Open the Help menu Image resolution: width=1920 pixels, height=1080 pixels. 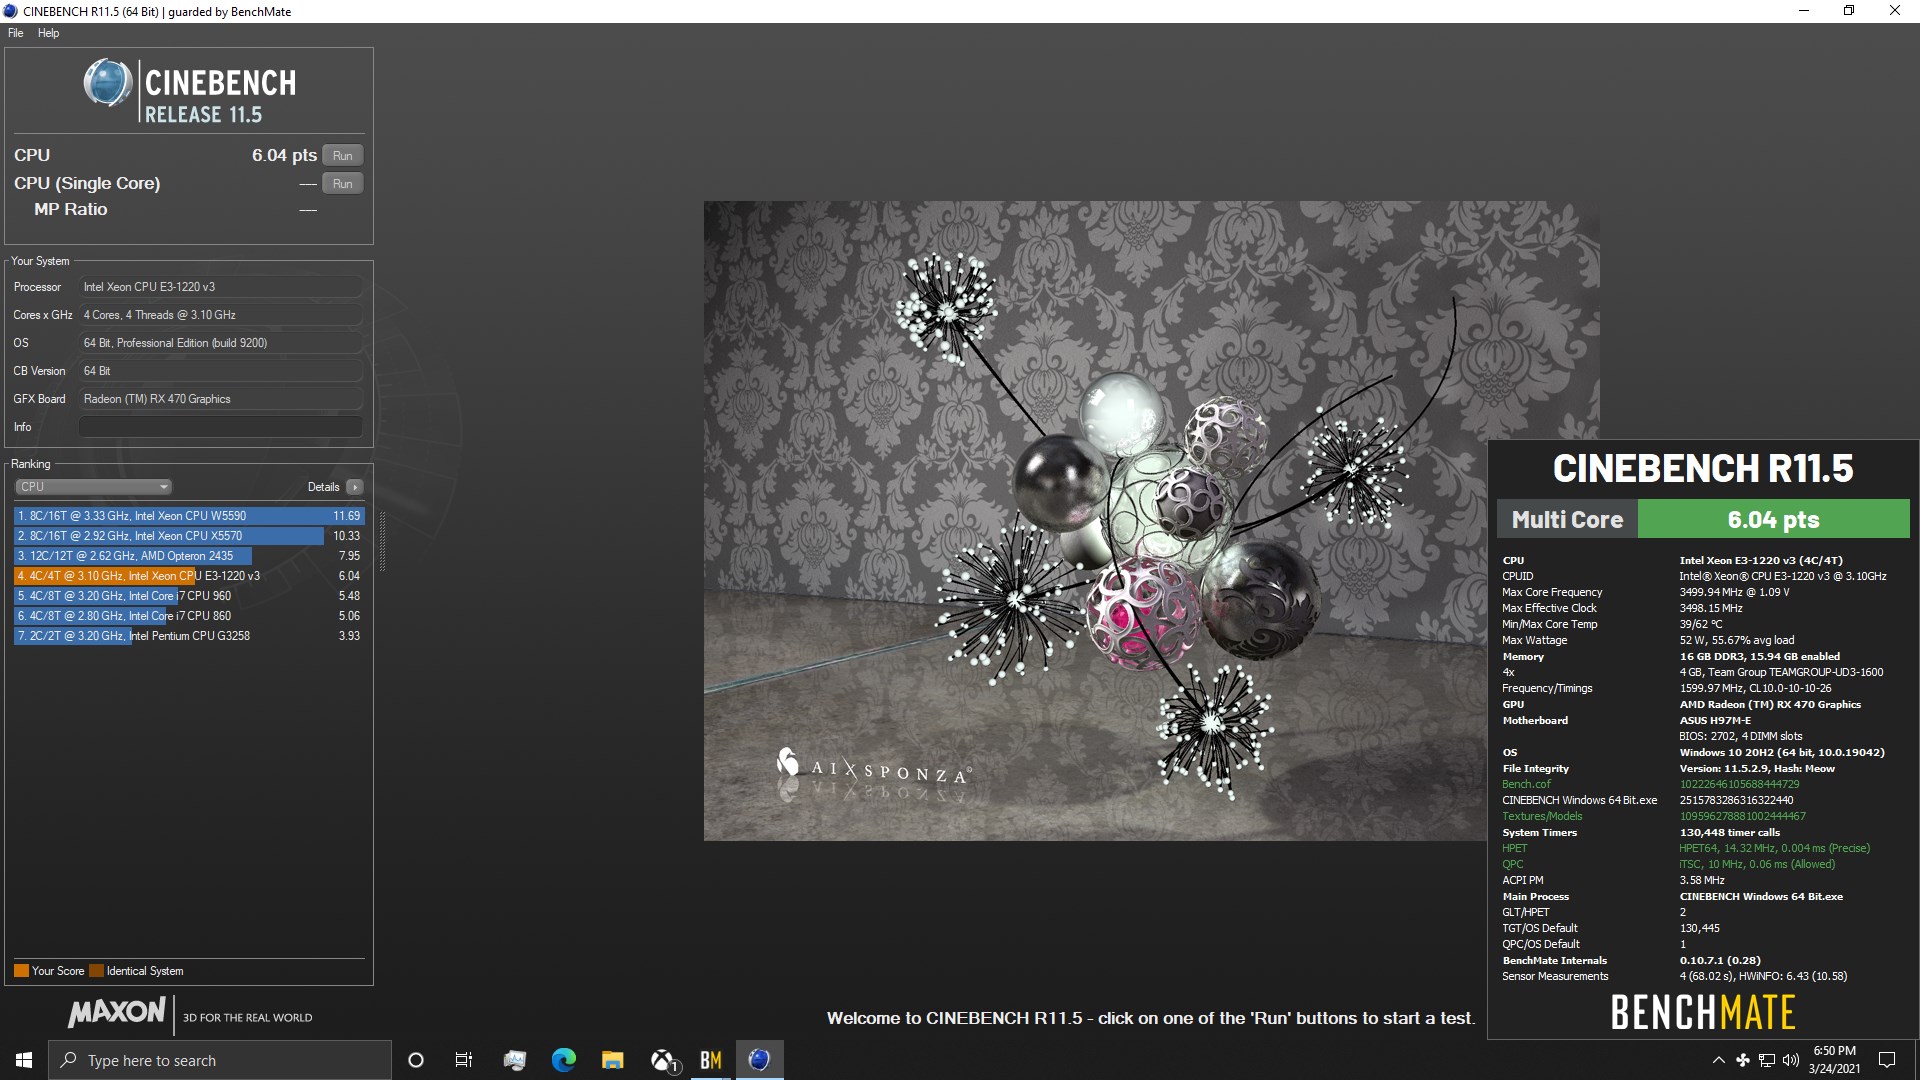point(48,33)
